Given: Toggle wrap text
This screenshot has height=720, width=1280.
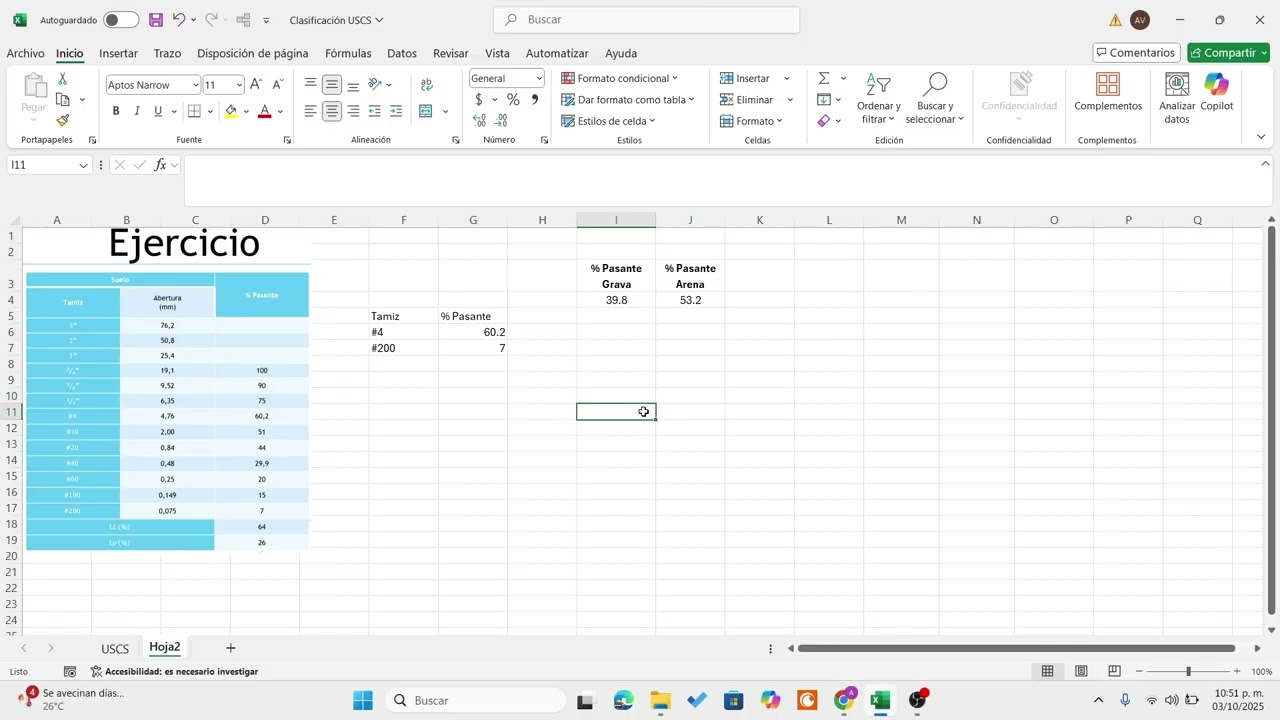Looking at the screenshot, I should (427, 85).
